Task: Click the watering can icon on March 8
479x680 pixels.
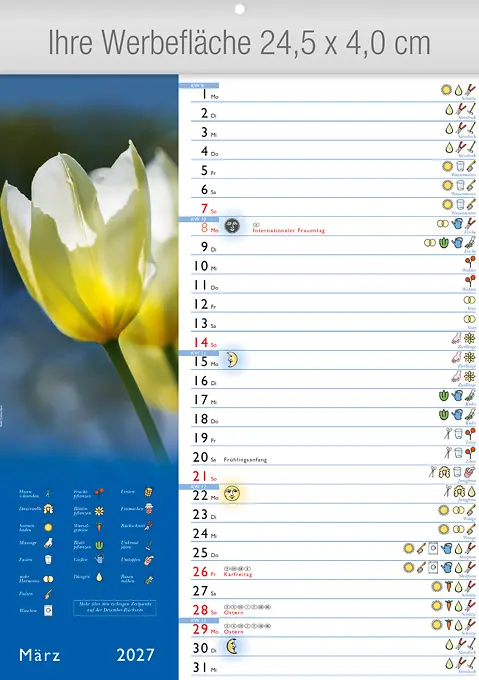Action: tap(457, 224)
